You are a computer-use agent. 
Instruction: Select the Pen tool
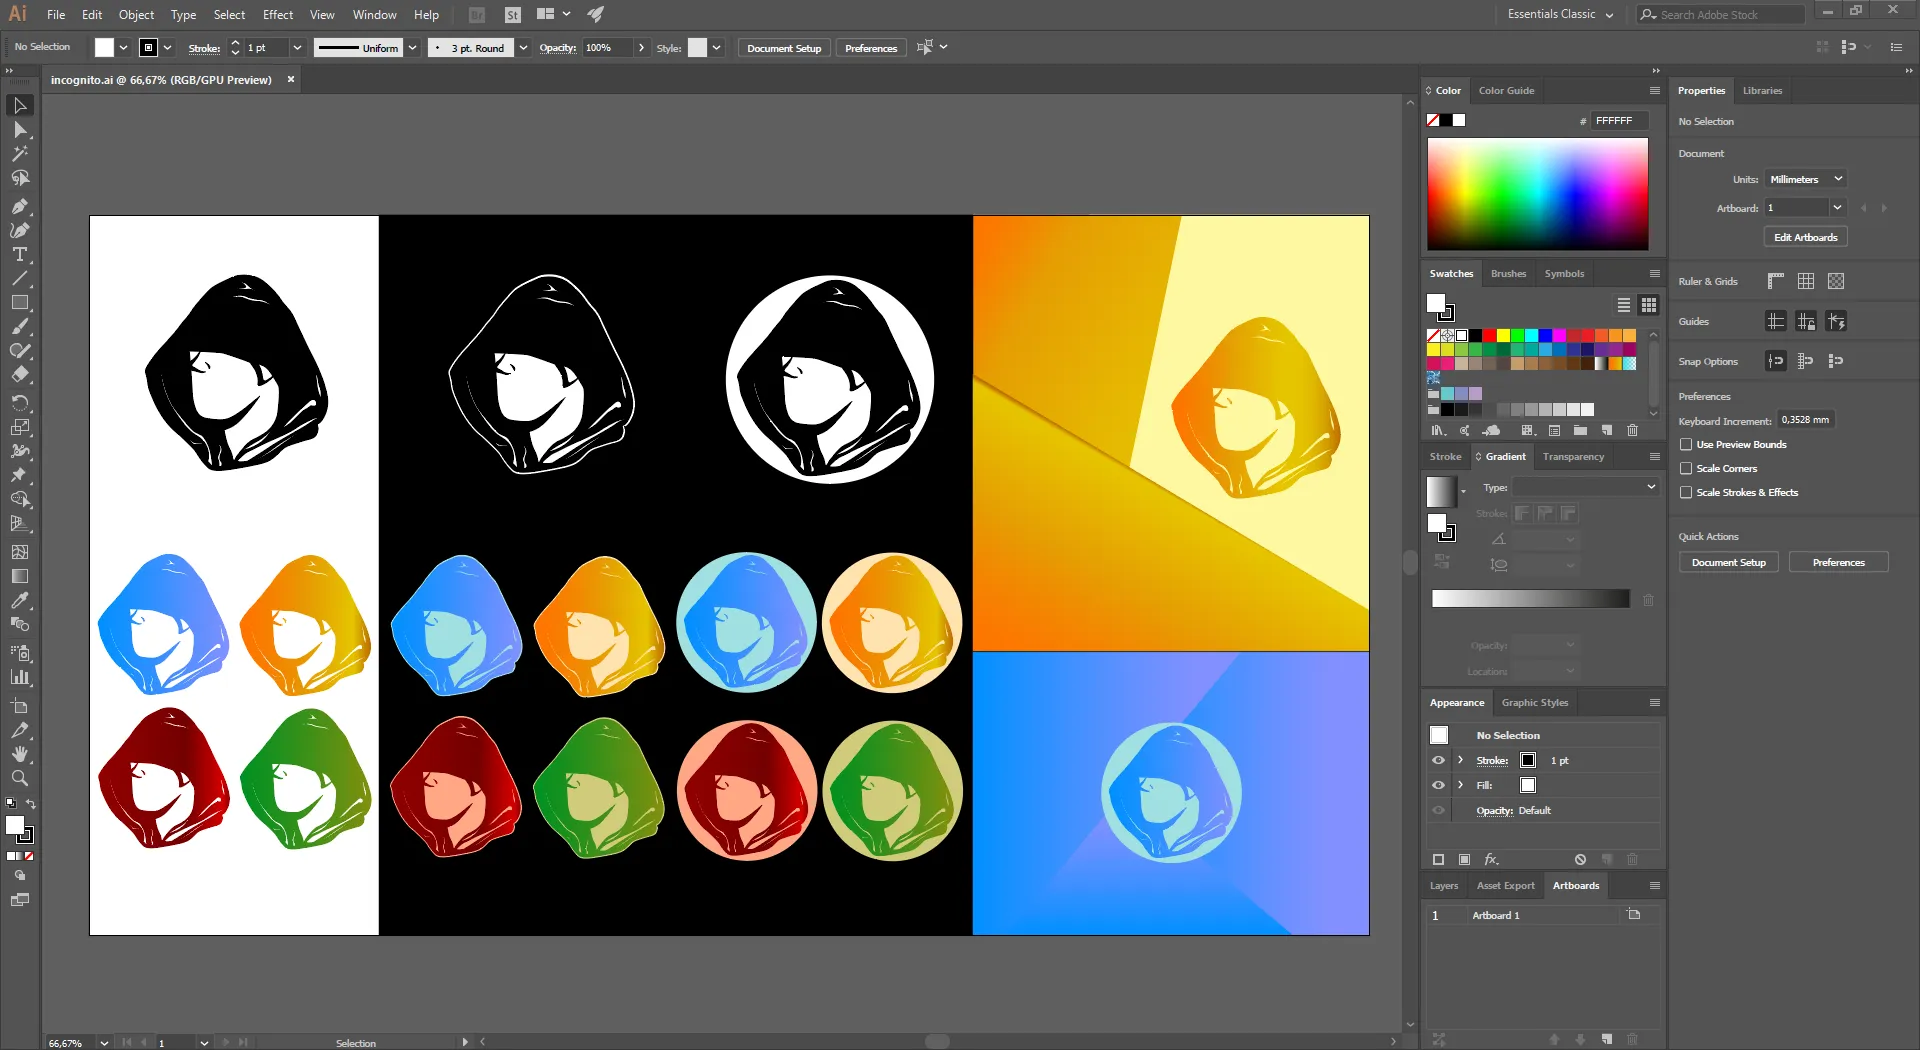[20, 206]
